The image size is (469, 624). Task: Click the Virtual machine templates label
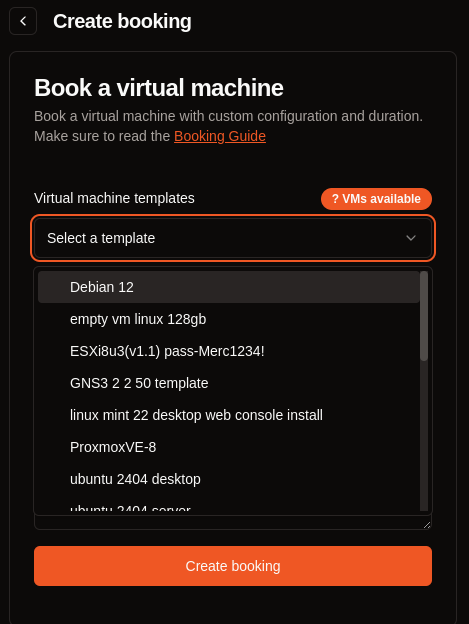[114, 198]
